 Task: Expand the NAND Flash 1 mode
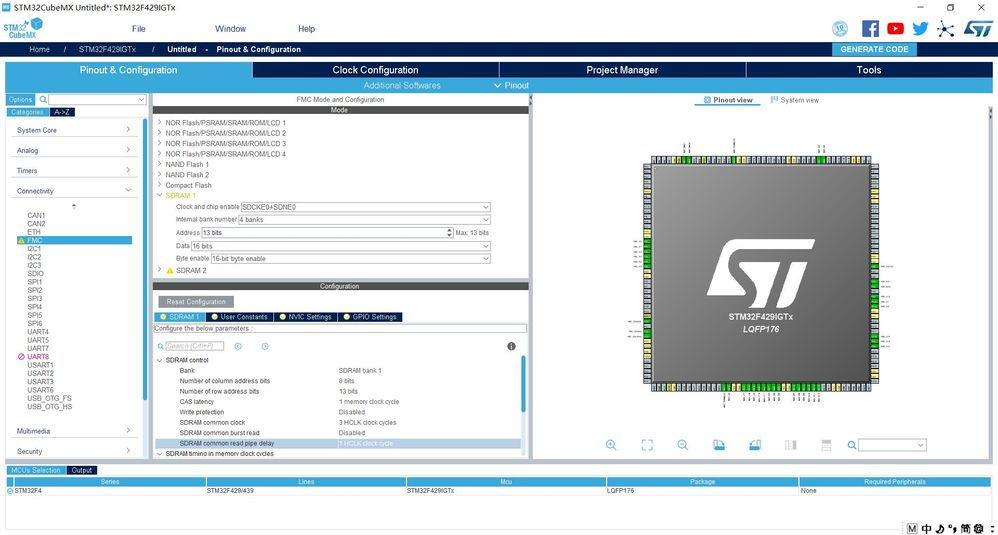click(160, 164)
